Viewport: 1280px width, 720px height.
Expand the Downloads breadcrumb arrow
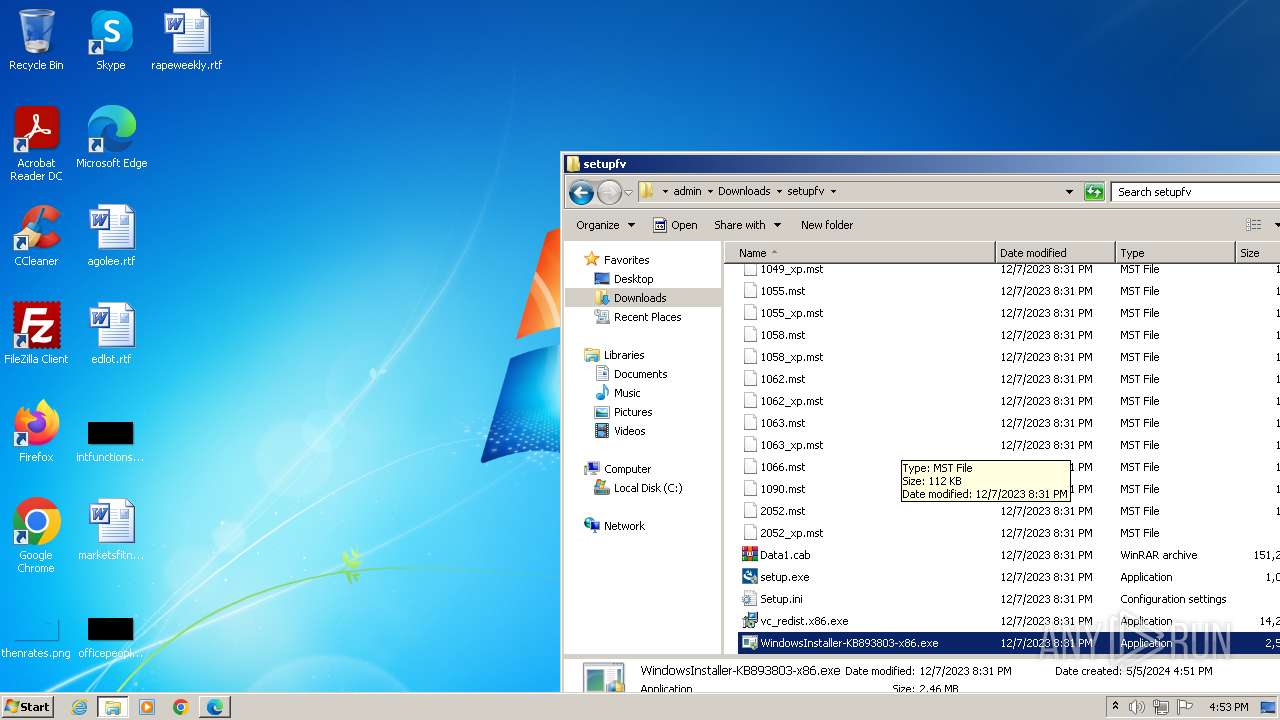(779, 192)
